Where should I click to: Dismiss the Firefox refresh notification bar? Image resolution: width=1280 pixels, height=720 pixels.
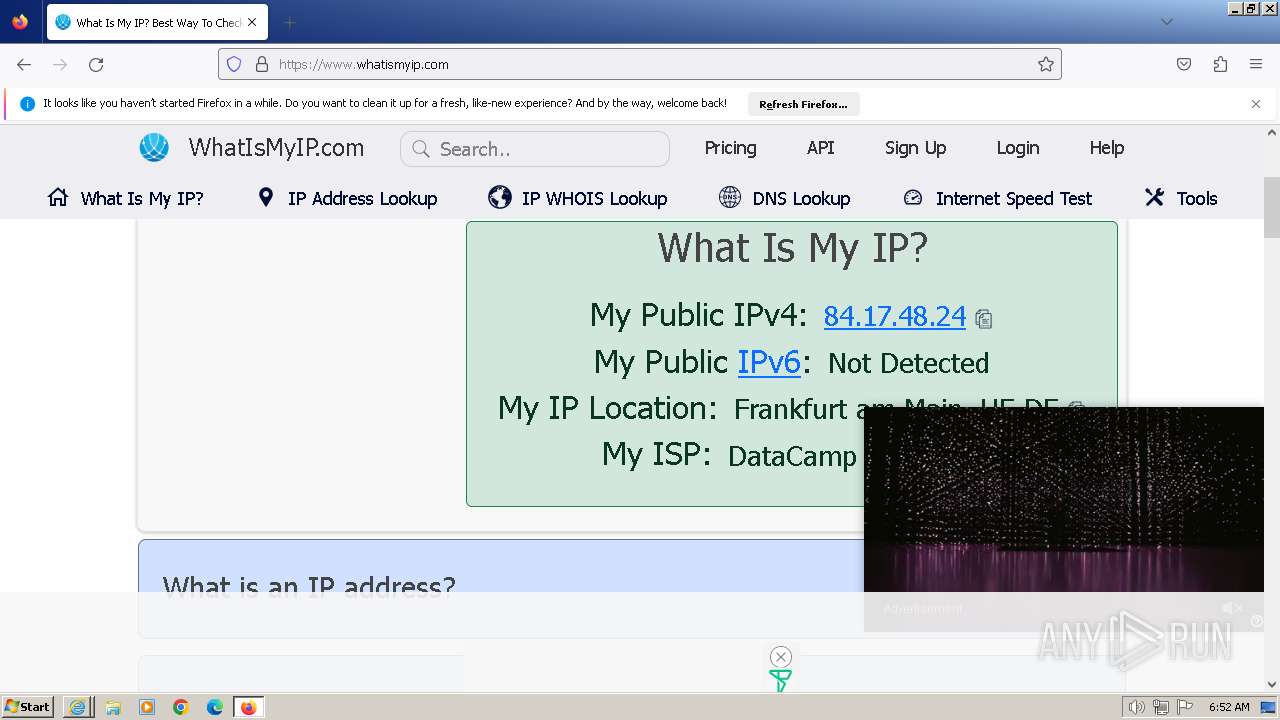pyautogui.click(x=1256, y=103)
